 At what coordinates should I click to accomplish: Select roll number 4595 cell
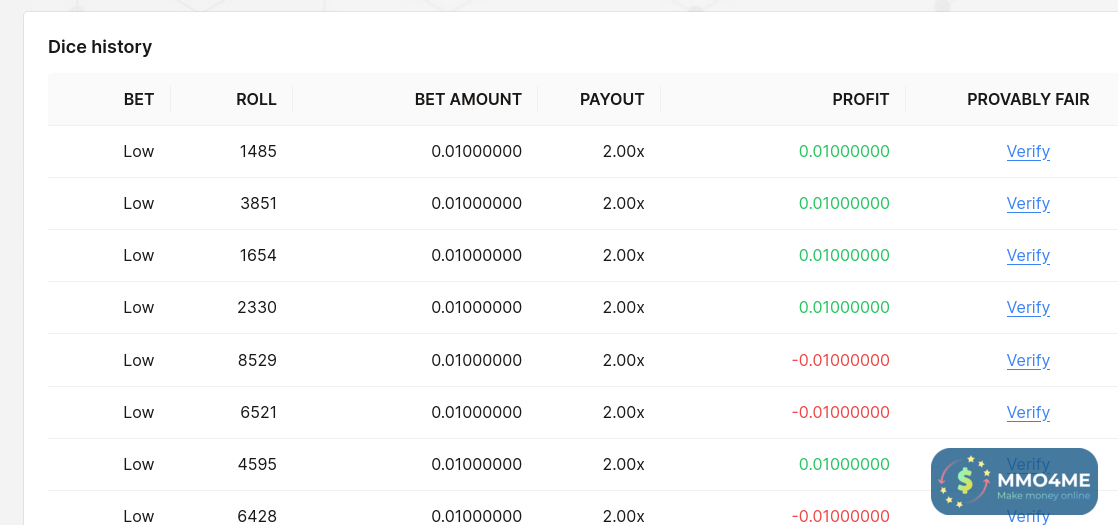257,464
